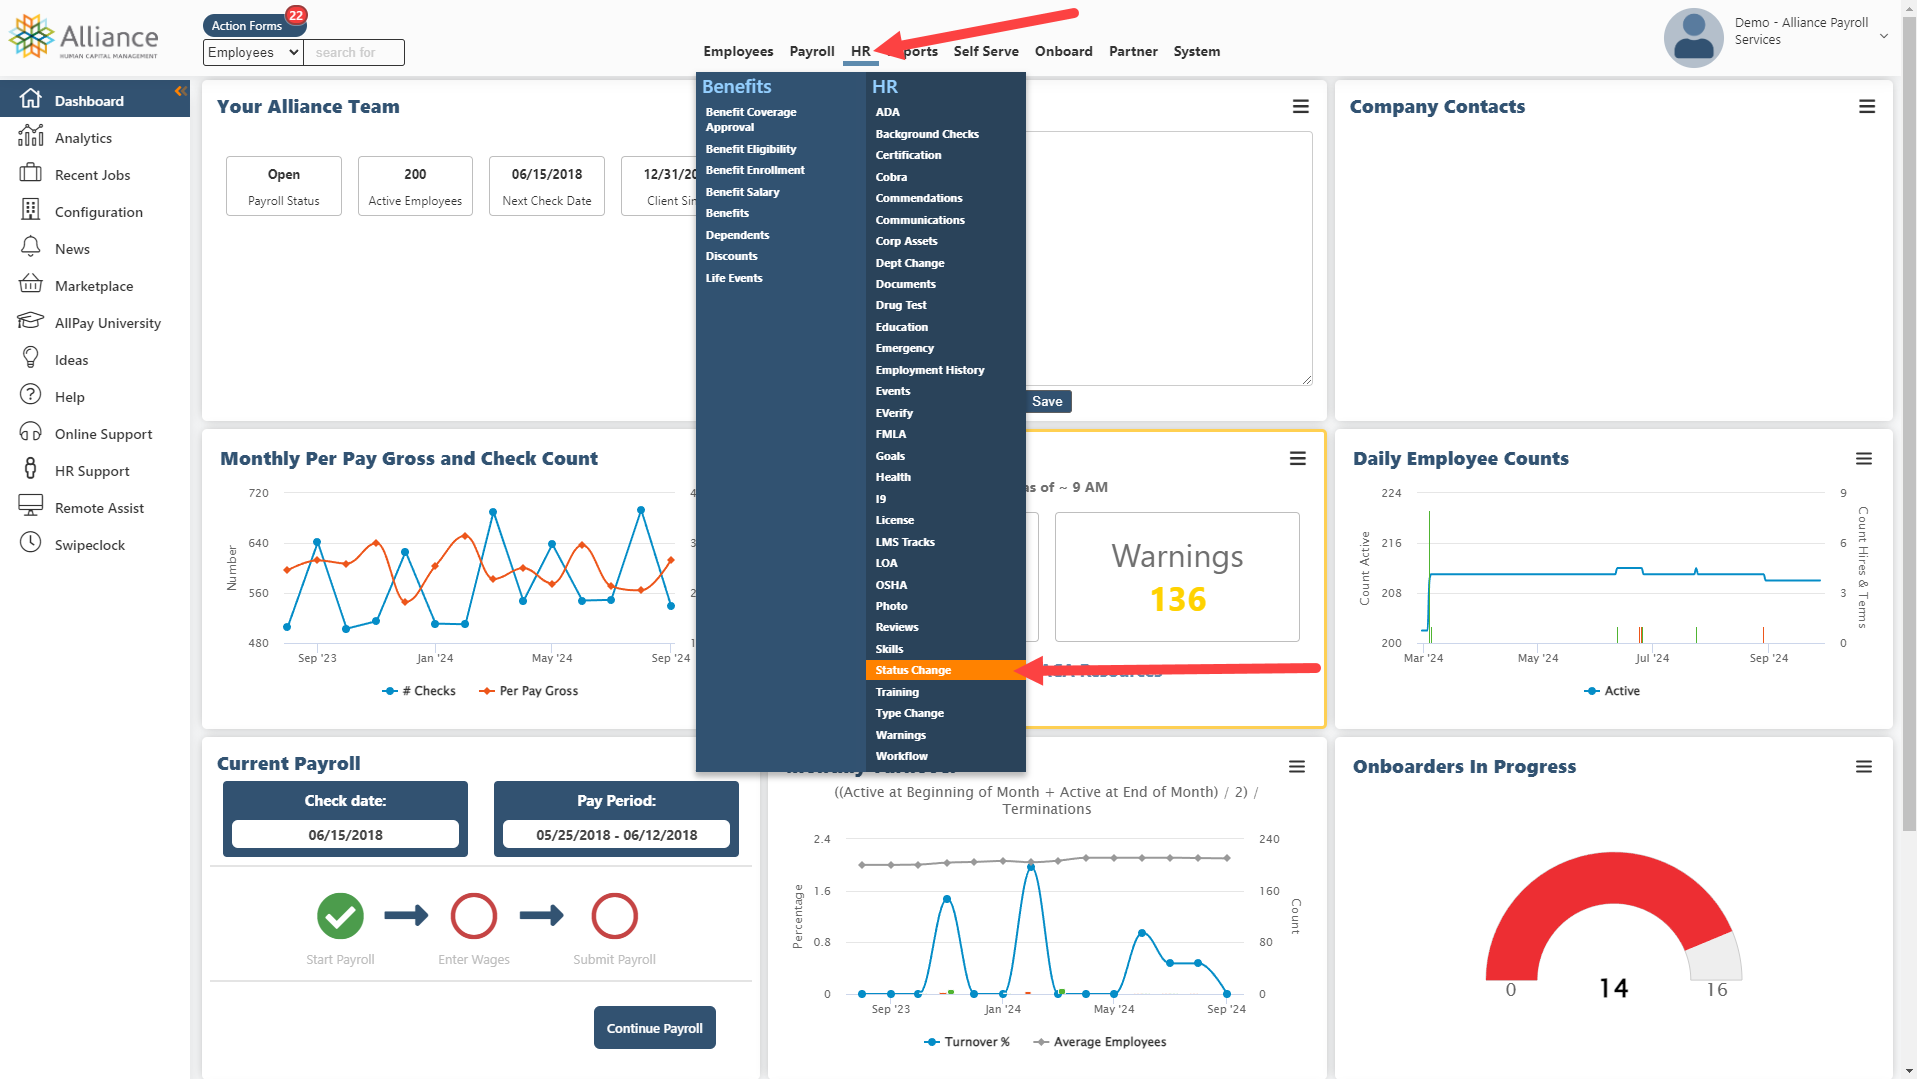Click the Next Check Date tile
This screenshot has height=1079, width=1917.
point(547,186)
